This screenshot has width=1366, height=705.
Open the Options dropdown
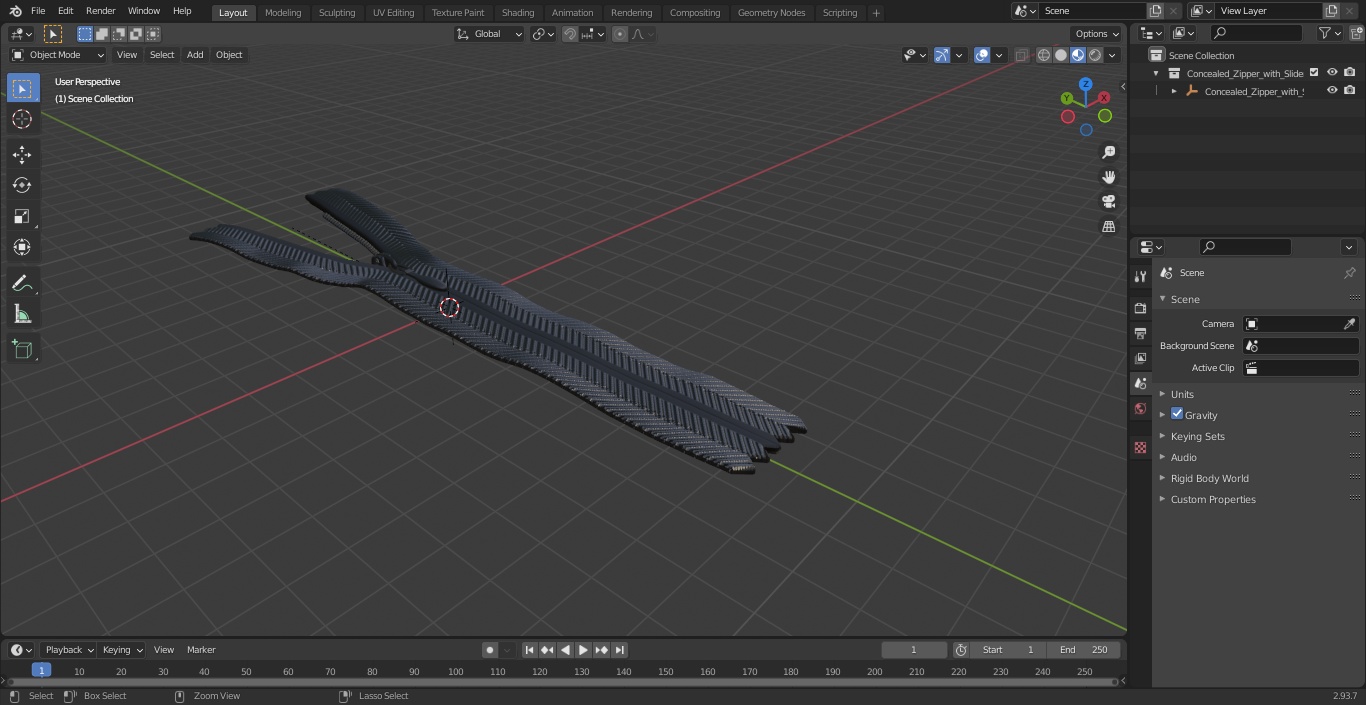click(x=1097, y=34)
